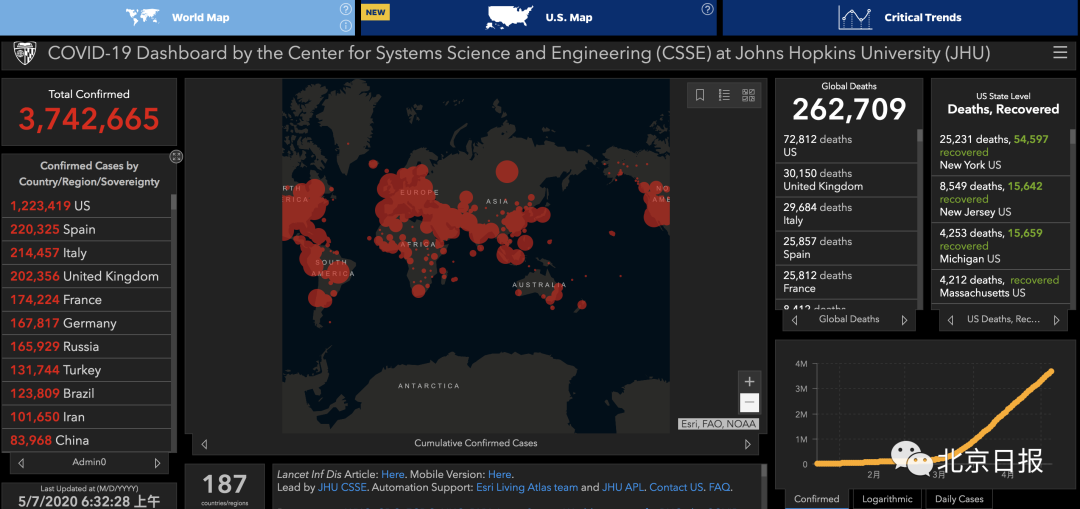This screenshot has height=509, width=1080.
Task: Show the map legend list icon
Action: click(724, 95)
